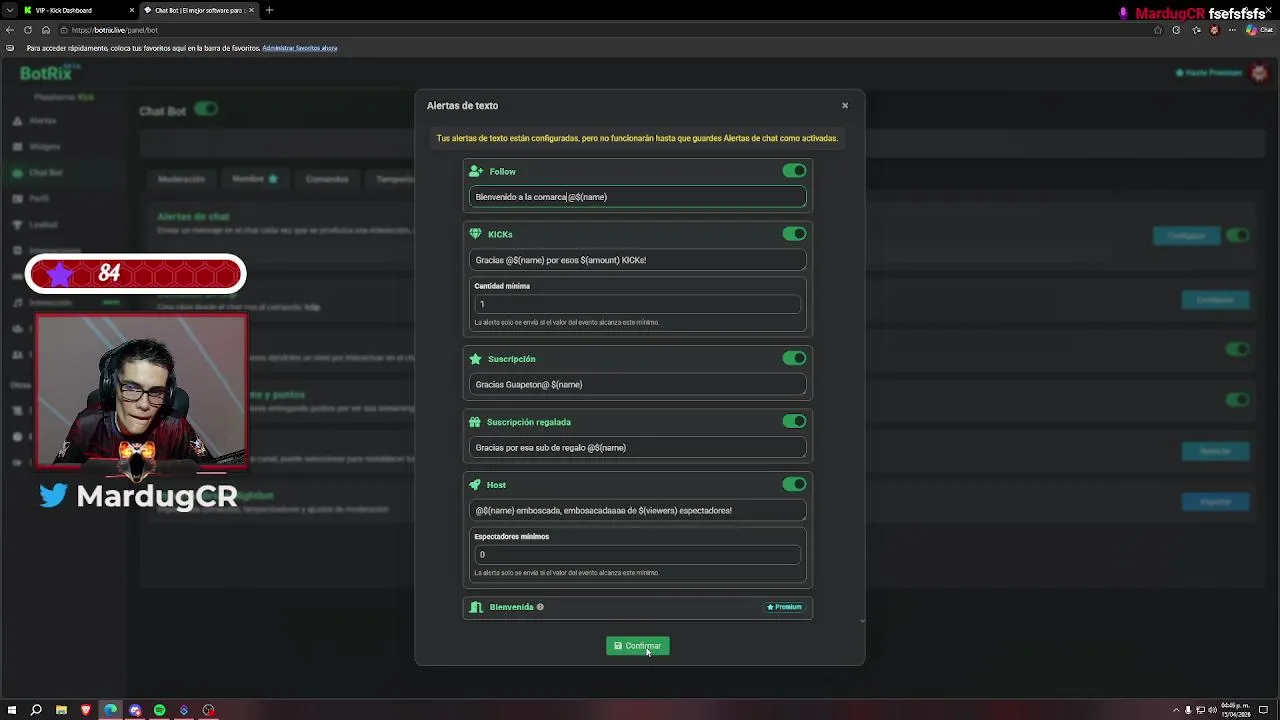Reload the page with the refresh icon
The height and width of the screenshot is (720, 1280).
pos(28,30)
